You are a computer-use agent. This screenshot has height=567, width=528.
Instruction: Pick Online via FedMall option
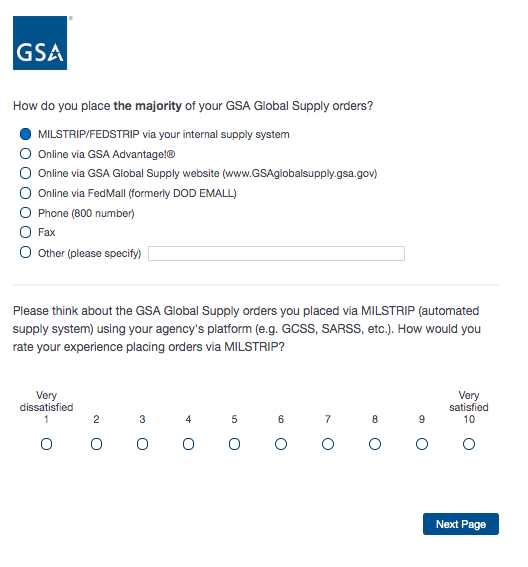(25, 193)
